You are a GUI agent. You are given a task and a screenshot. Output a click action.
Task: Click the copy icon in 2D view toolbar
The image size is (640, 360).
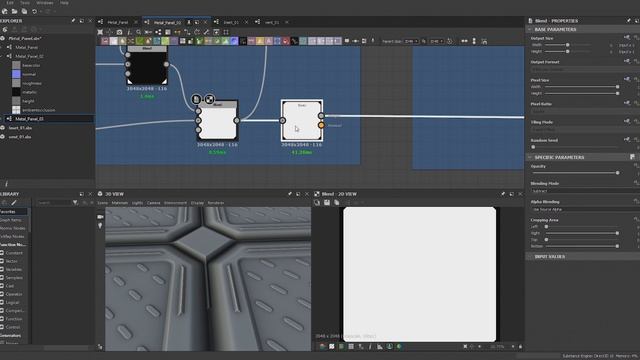[337, 202]
